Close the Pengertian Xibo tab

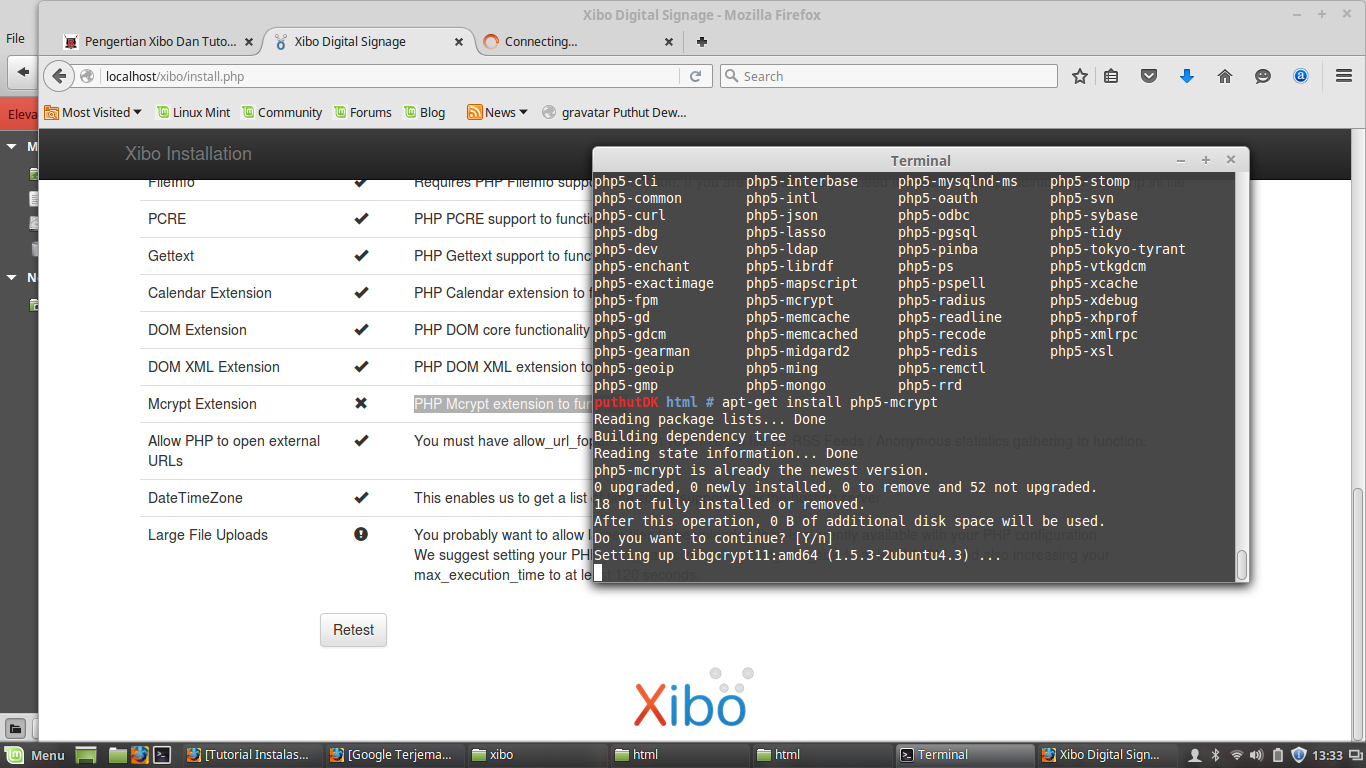[x=249, y=42]
